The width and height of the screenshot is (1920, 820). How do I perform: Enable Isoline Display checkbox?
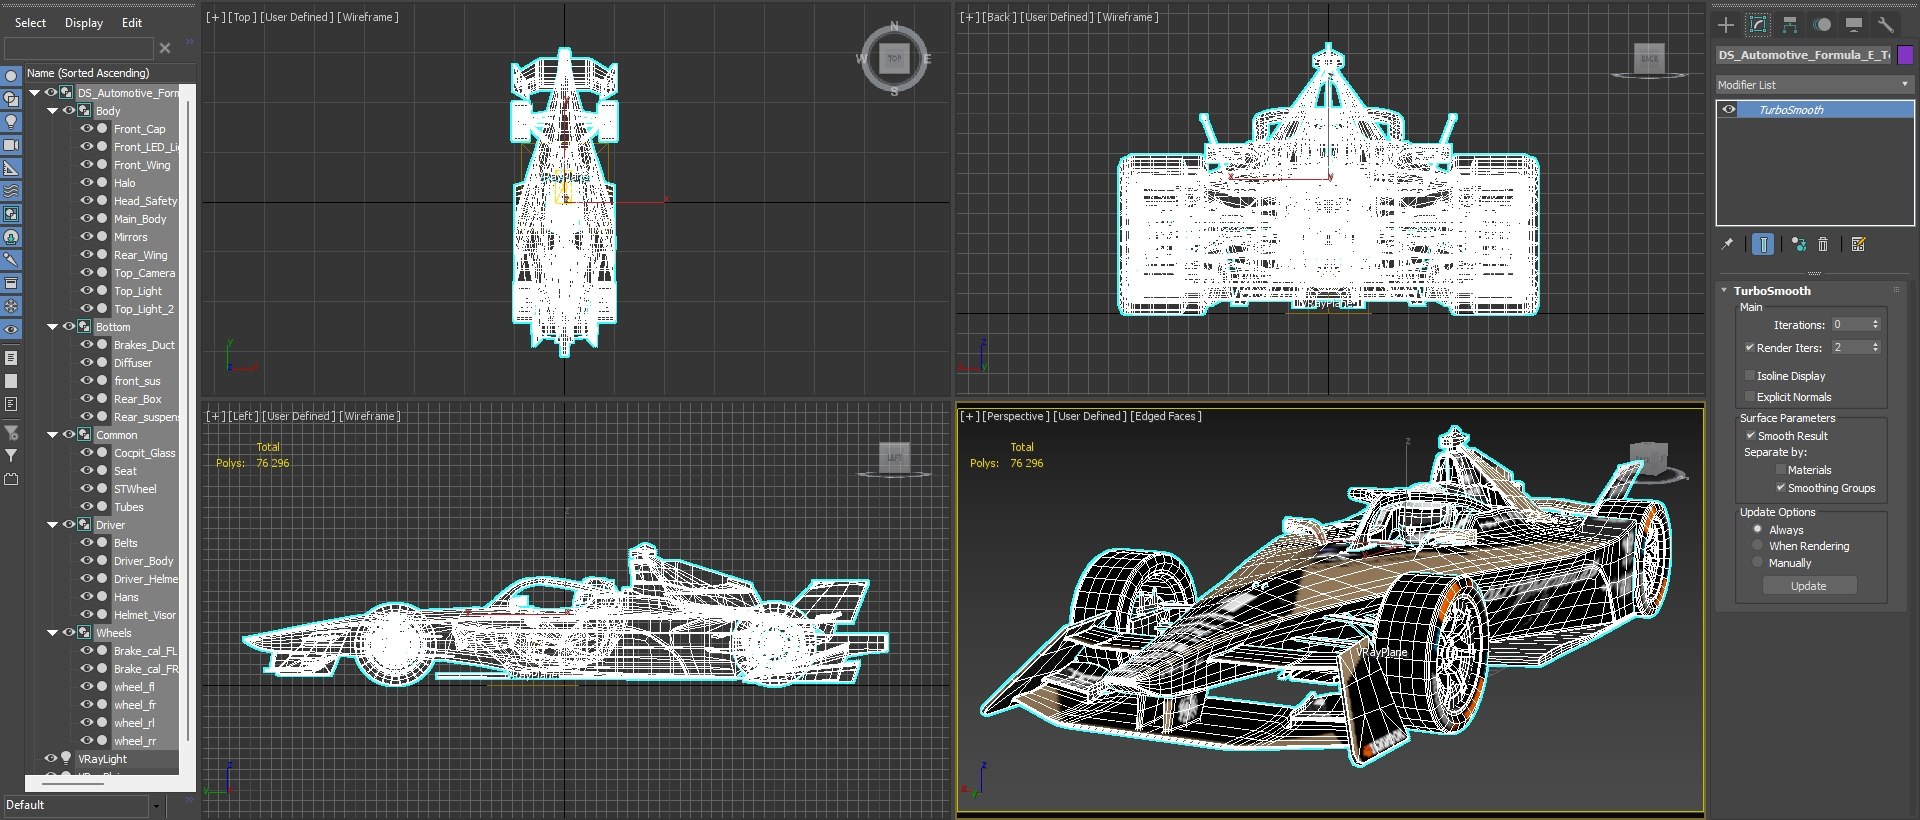point(1749,376)
